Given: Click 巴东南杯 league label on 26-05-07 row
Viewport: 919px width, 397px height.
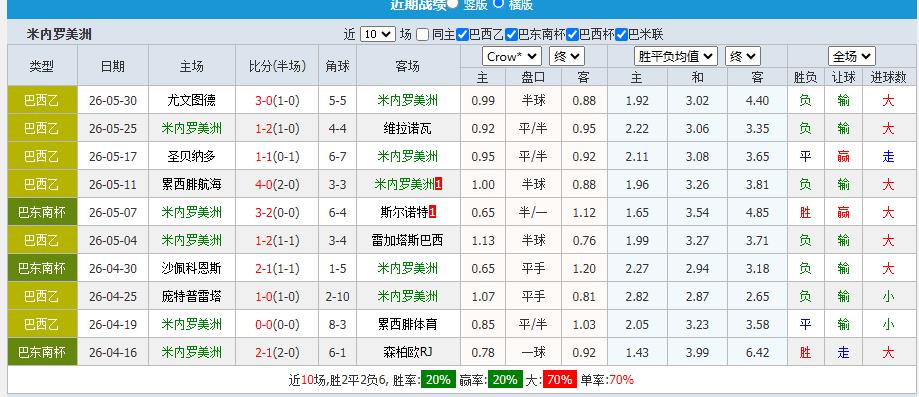Looking at the screenshot, I should [x=42, y=212].
